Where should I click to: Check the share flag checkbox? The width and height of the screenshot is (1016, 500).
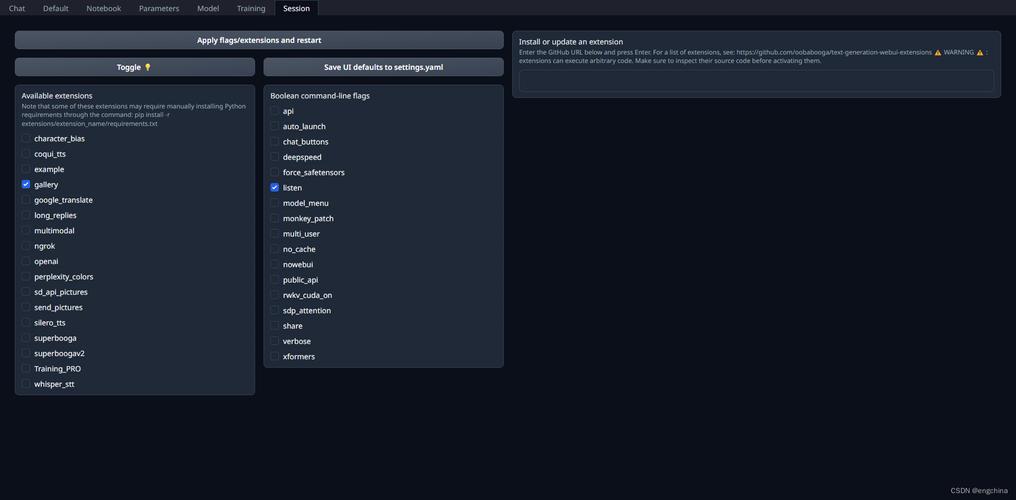click(275, 326)
